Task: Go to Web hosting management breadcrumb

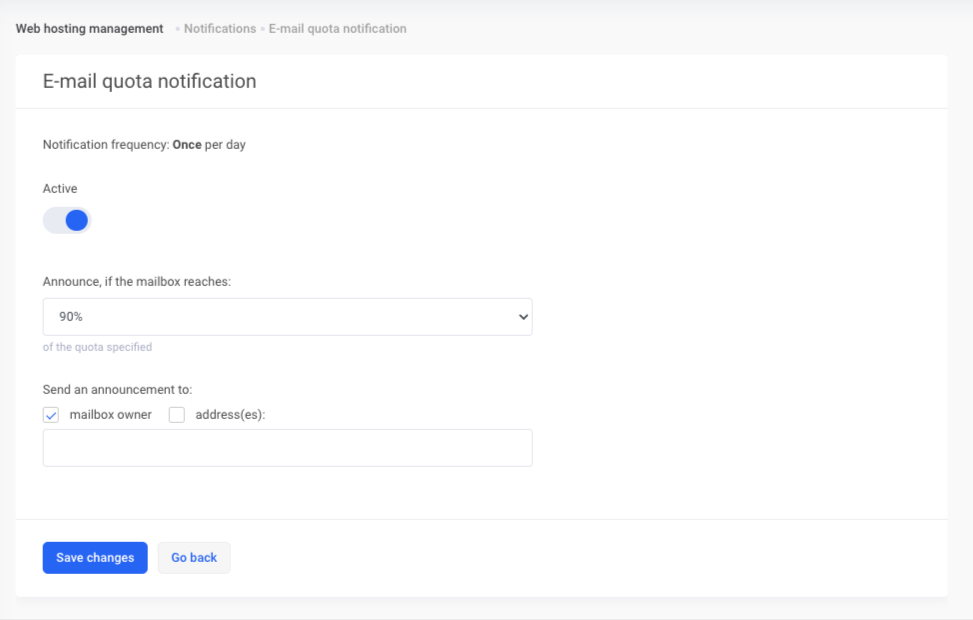Action: click(x=89, y=29)
